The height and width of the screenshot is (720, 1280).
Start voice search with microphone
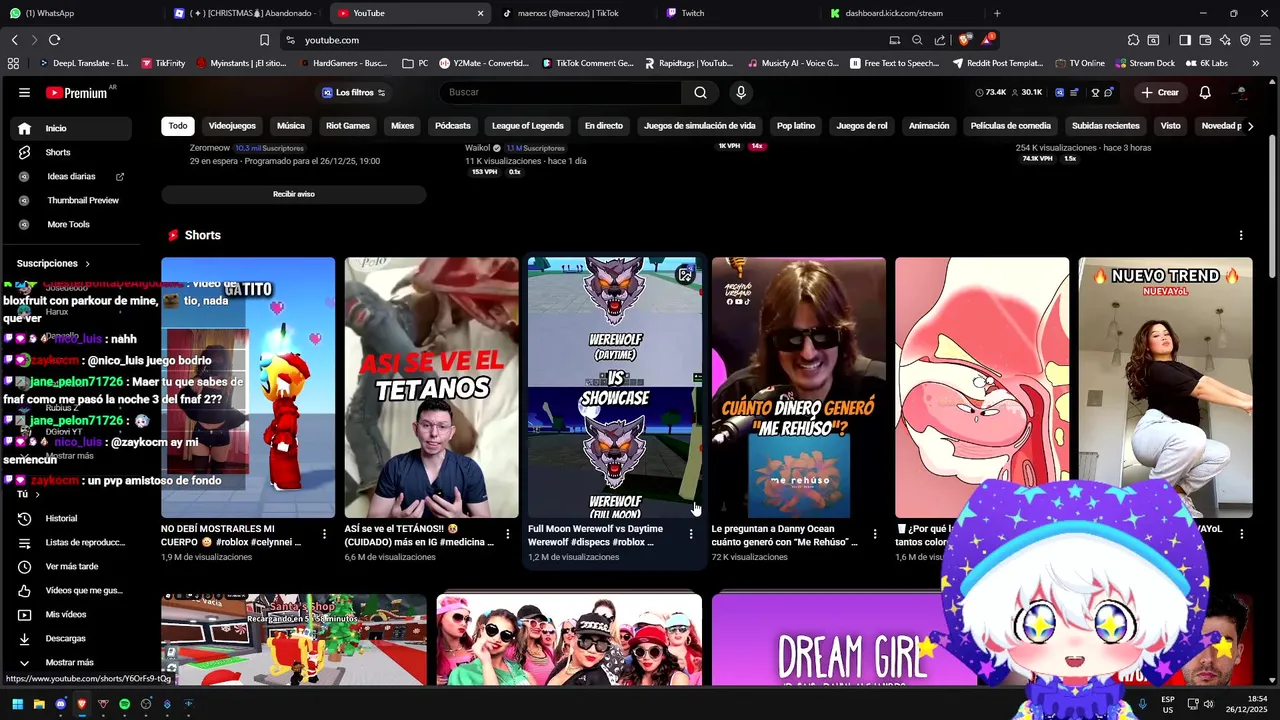(741, 92)
